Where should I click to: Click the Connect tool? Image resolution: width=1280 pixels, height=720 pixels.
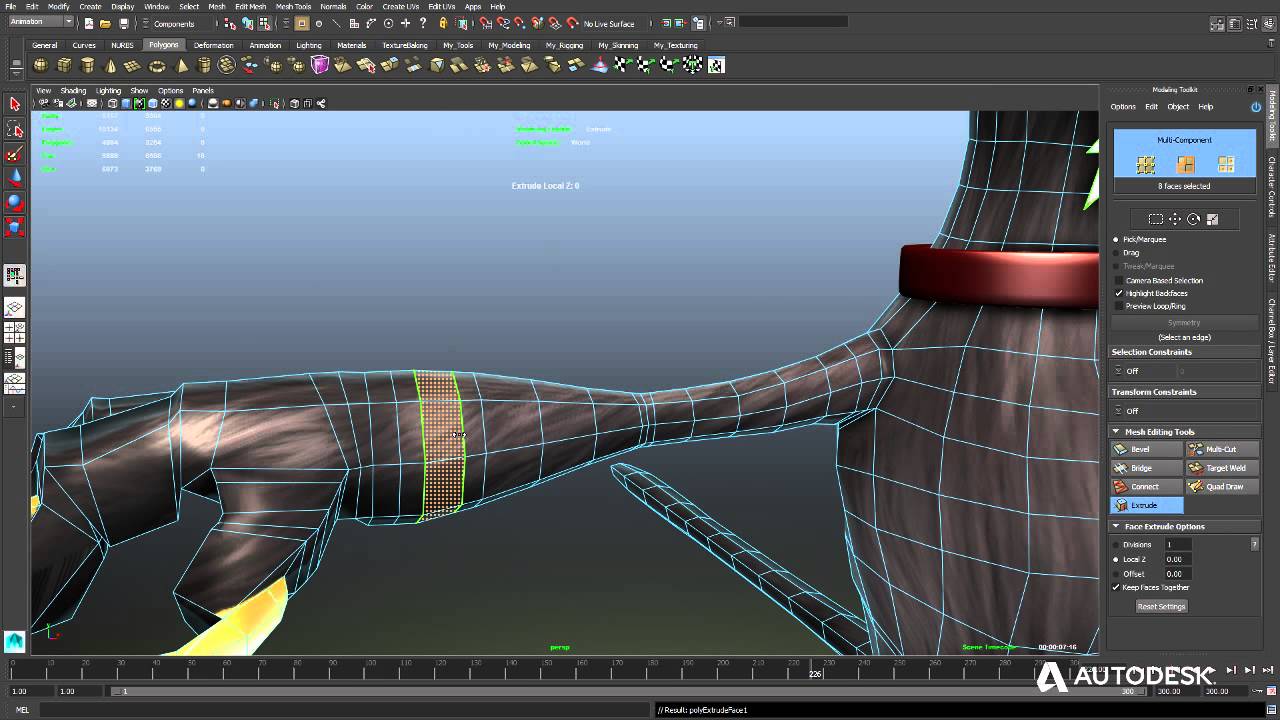click(x=1146, y=487)
